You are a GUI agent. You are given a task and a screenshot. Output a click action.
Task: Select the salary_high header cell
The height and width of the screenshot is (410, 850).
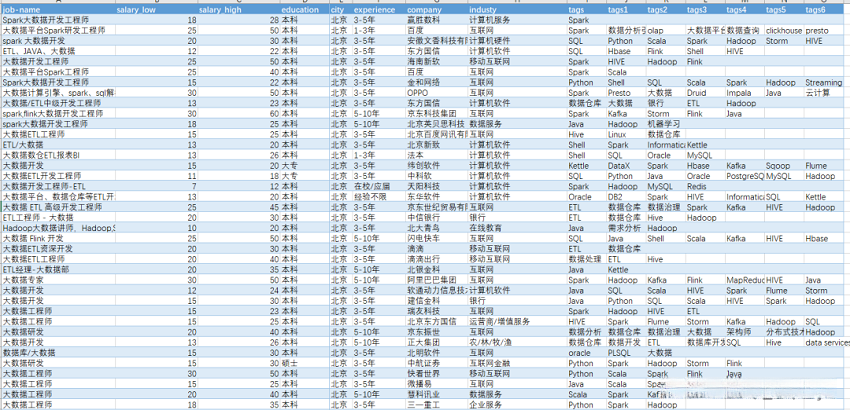click(239, 10)
